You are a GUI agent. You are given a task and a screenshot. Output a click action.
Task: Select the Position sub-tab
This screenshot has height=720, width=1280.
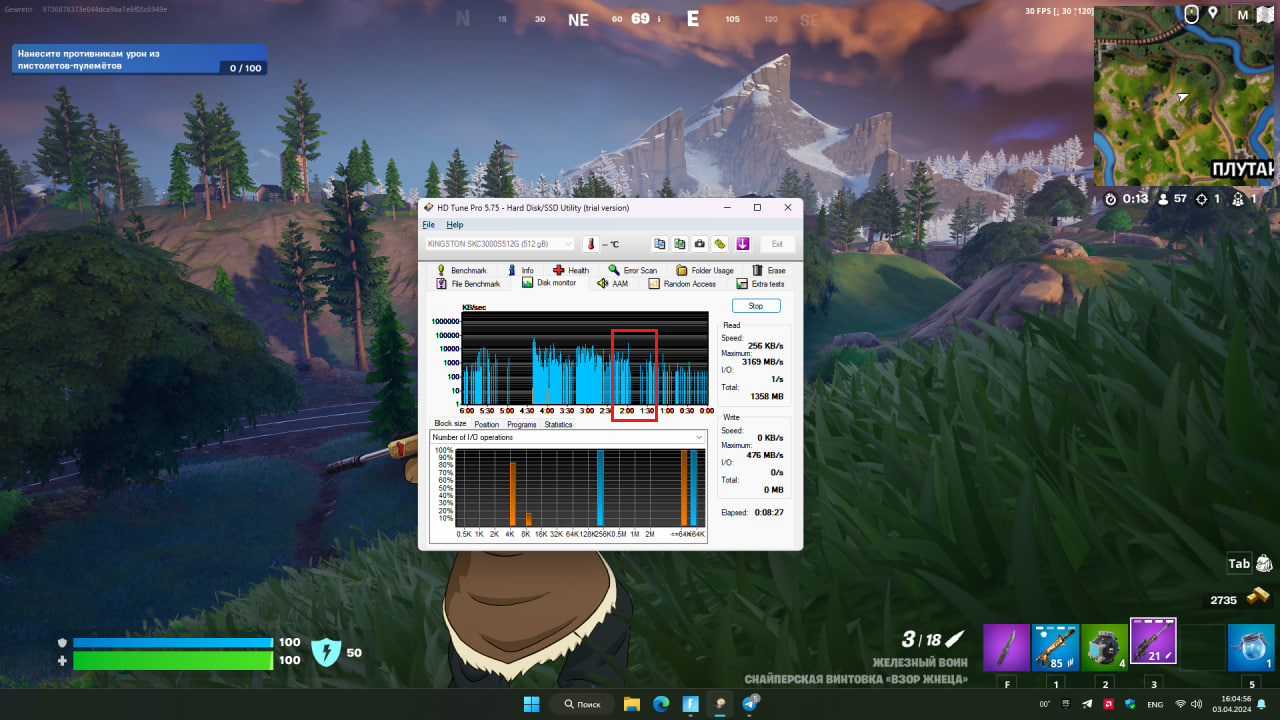click(486, 424)
